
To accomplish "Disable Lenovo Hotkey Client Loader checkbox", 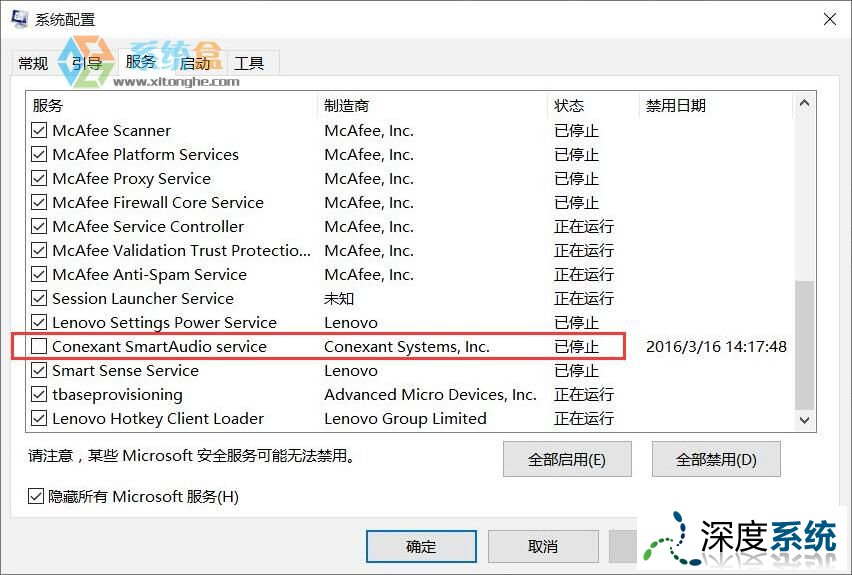I will [x=39, y=418].
